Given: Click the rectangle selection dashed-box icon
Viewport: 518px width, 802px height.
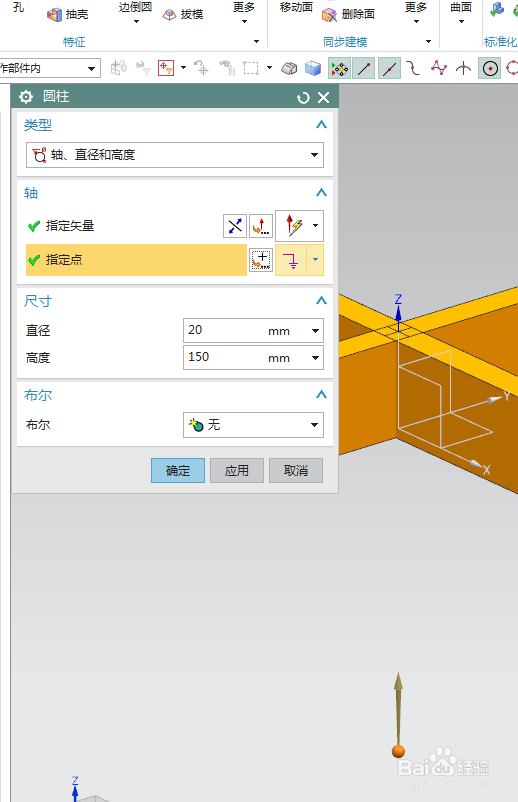Looking at the screenshot, I should [x=251, y=68].
